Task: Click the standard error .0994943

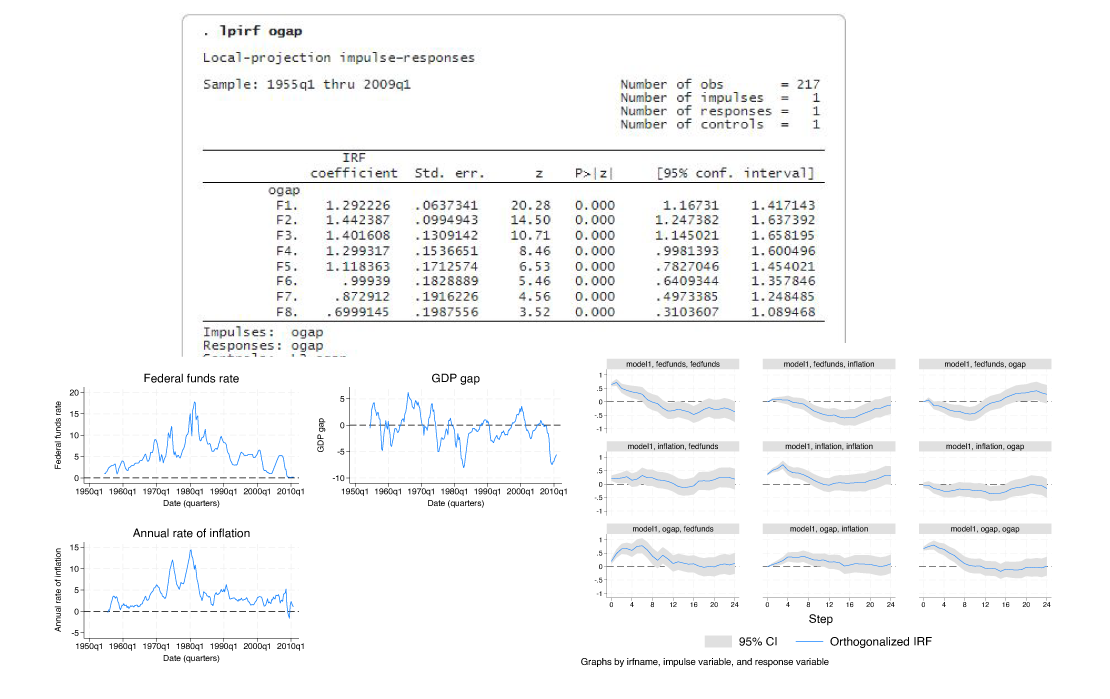Action: point(446,220)
